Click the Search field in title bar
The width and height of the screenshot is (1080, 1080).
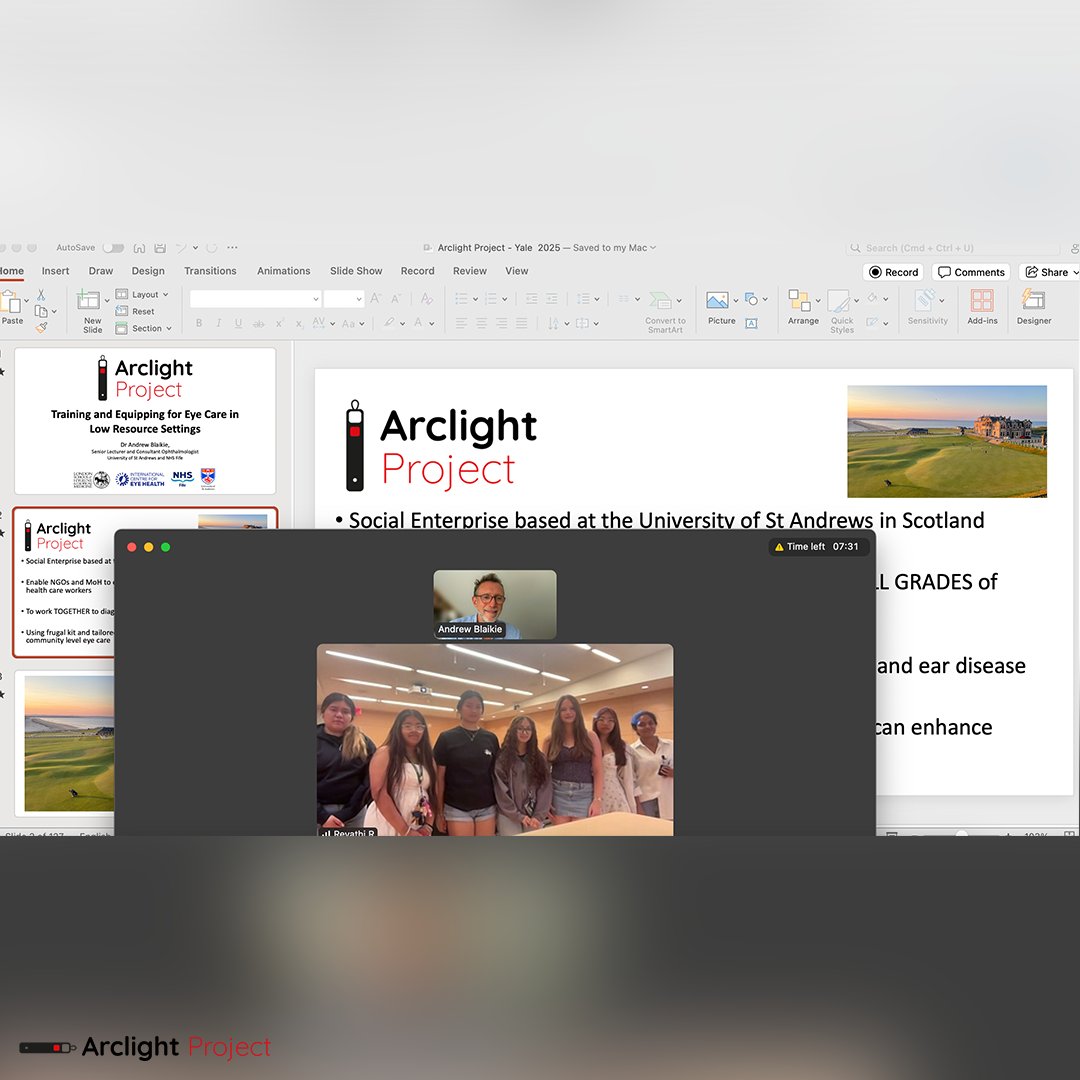click(953, 248)
